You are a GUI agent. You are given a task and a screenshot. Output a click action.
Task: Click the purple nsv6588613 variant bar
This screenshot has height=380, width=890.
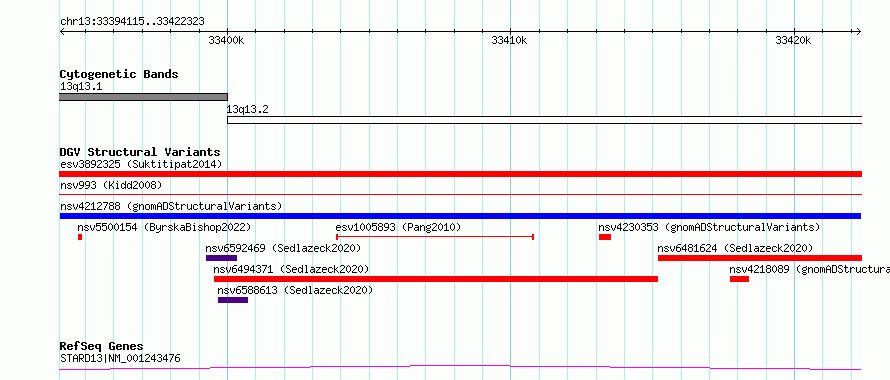[x=233, y=300]
